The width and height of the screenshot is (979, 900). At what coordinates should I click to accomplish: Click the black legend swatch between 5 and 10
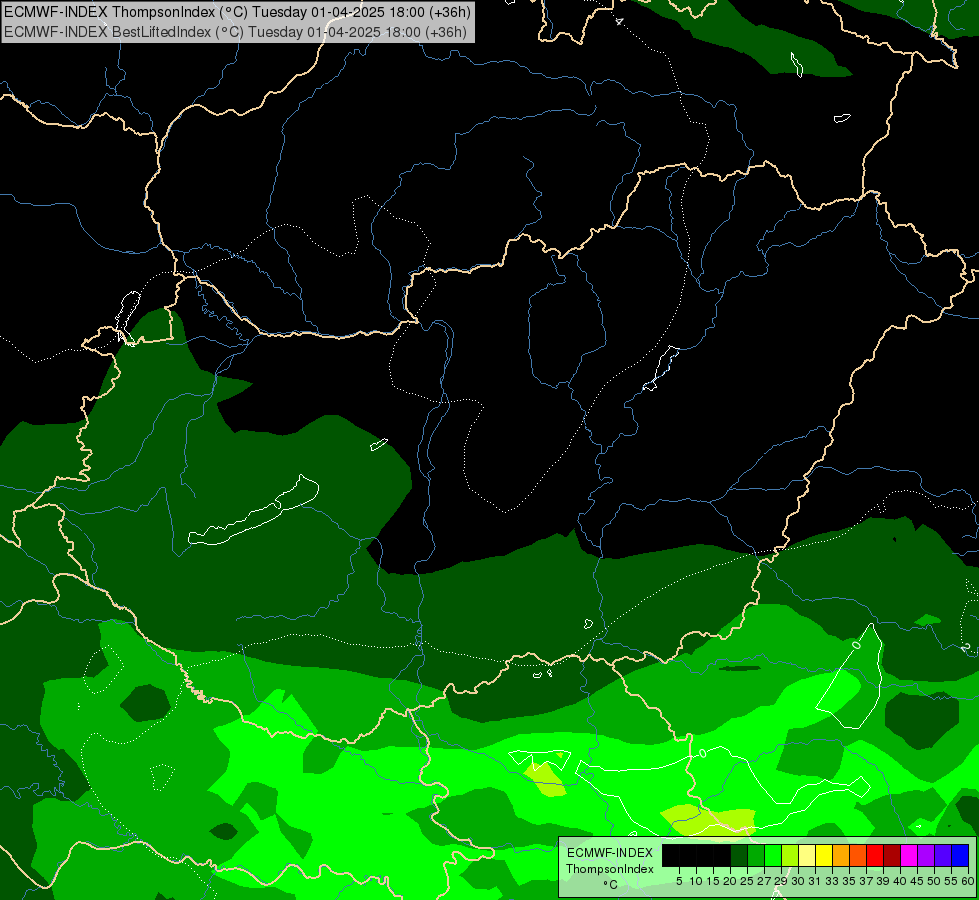687,855
